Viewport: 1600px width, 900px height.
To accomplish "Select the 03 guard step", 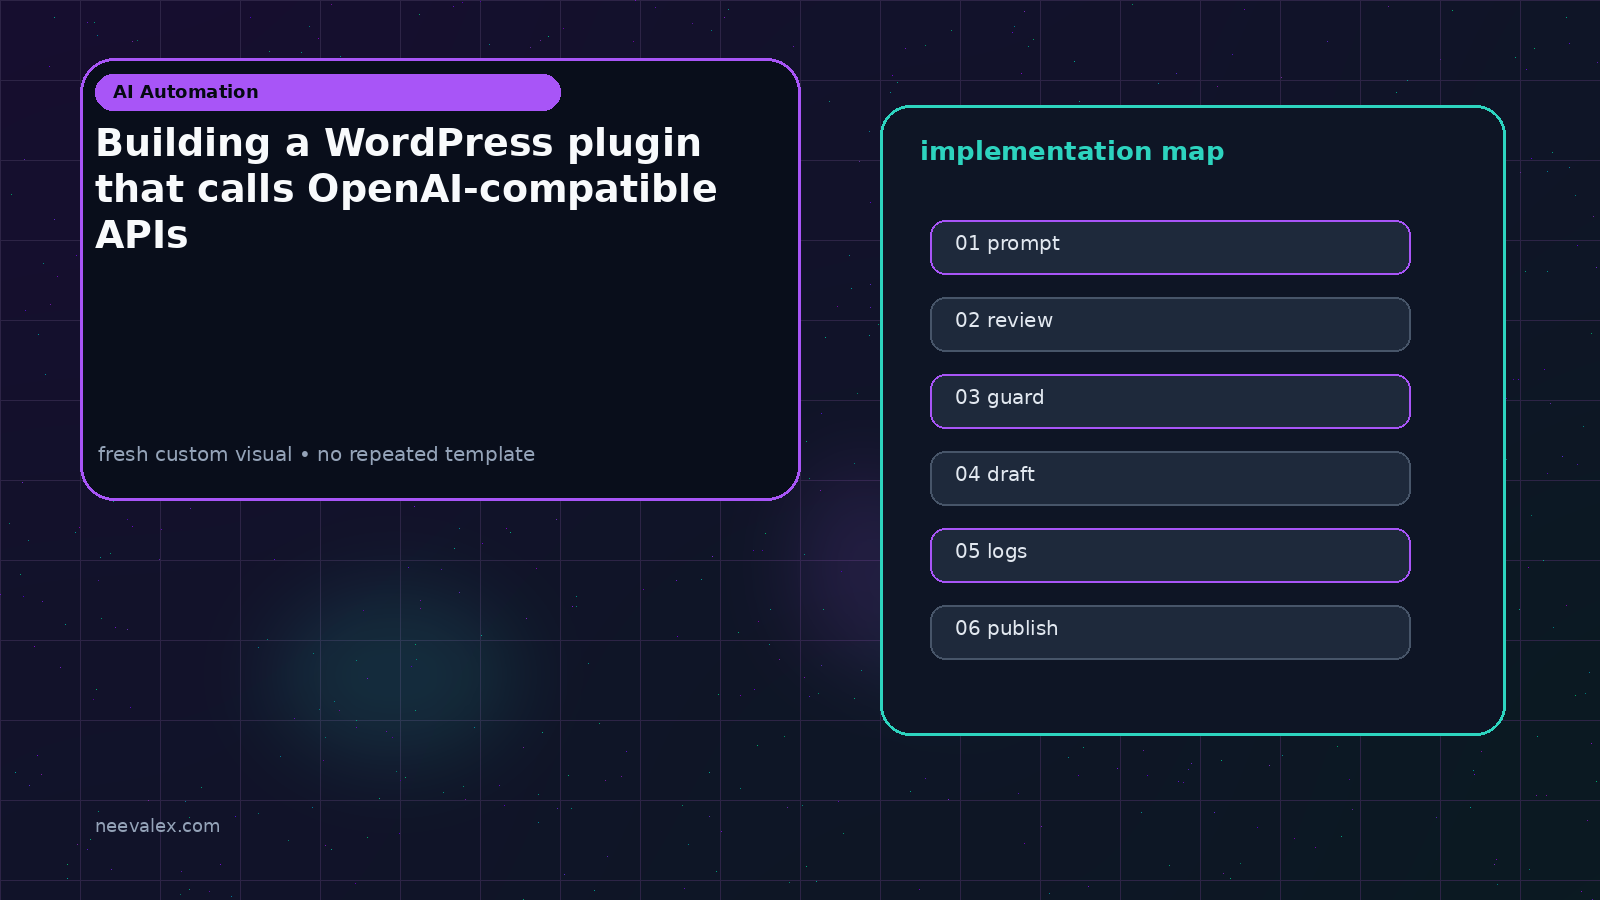I will tap(1170, 401).
